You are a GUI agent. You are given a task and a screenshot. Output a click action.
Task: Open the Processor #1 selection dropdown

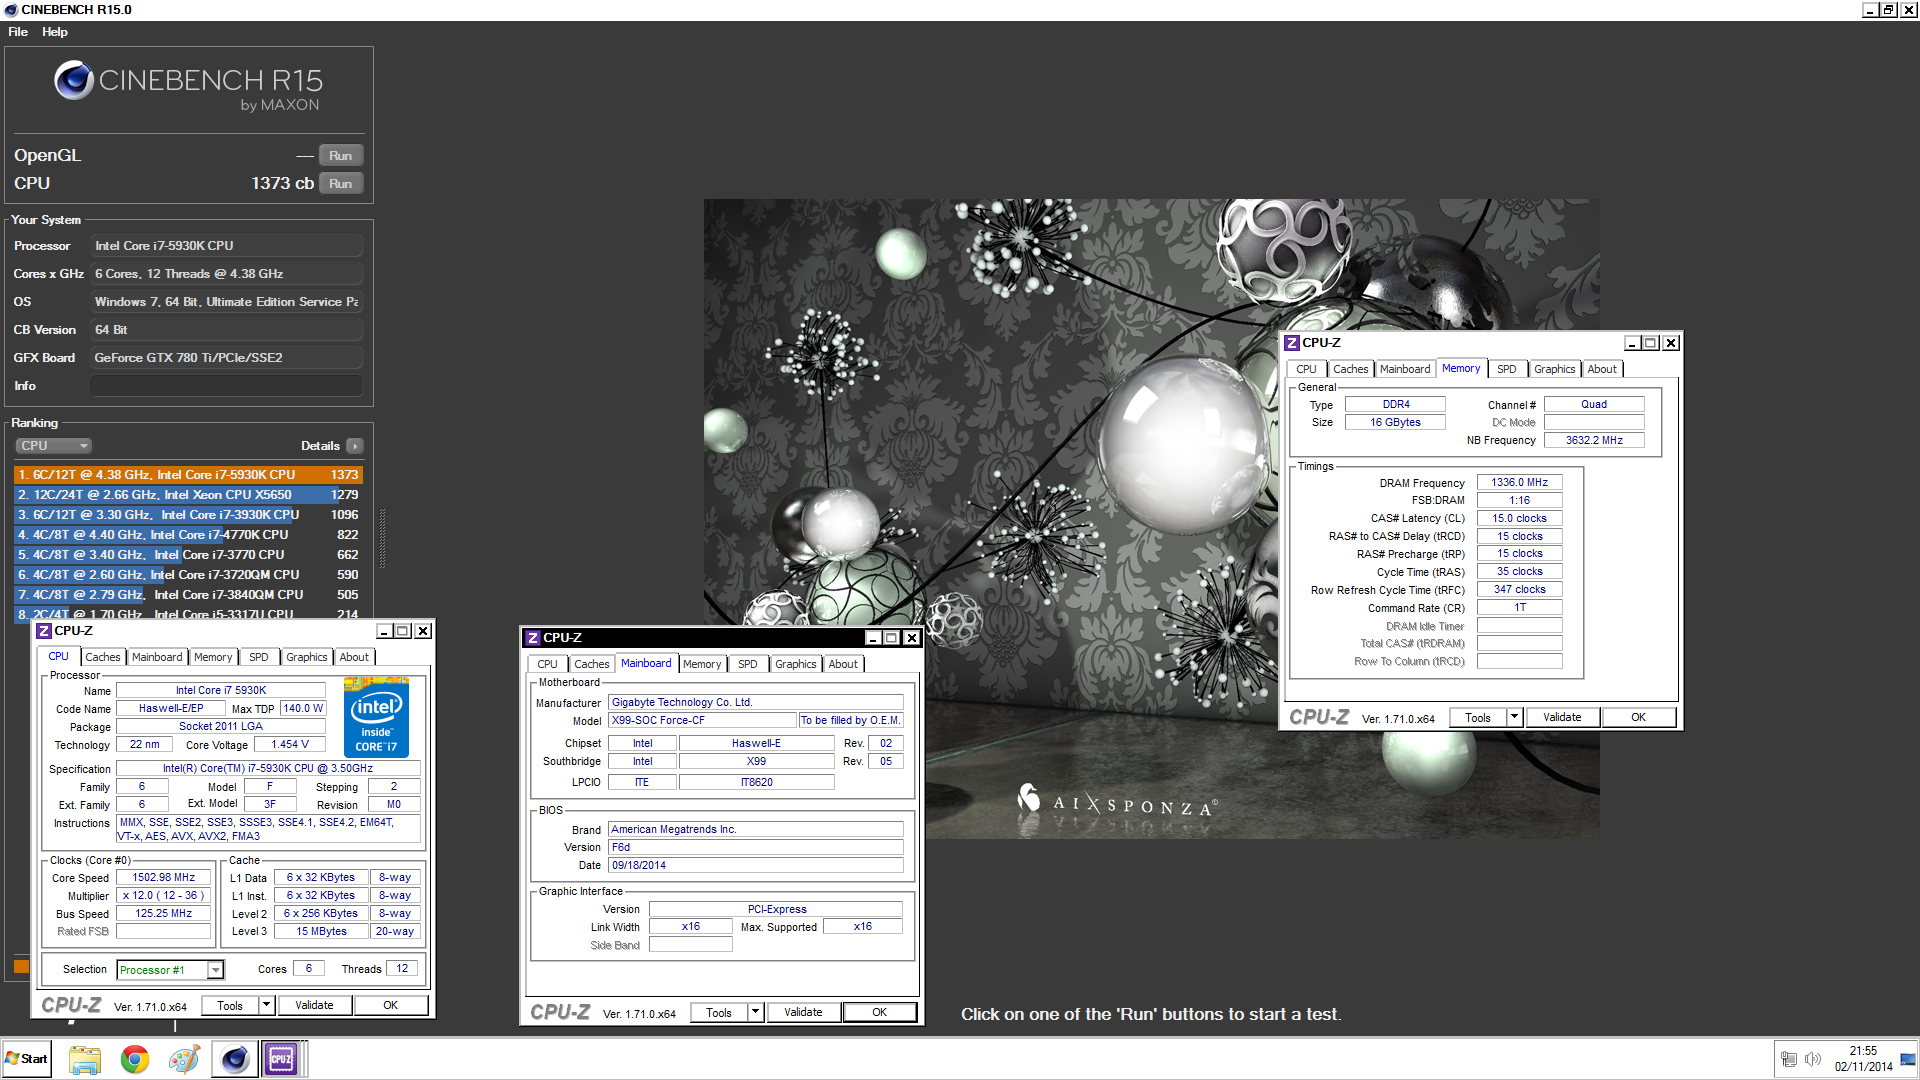coord(215,970)
